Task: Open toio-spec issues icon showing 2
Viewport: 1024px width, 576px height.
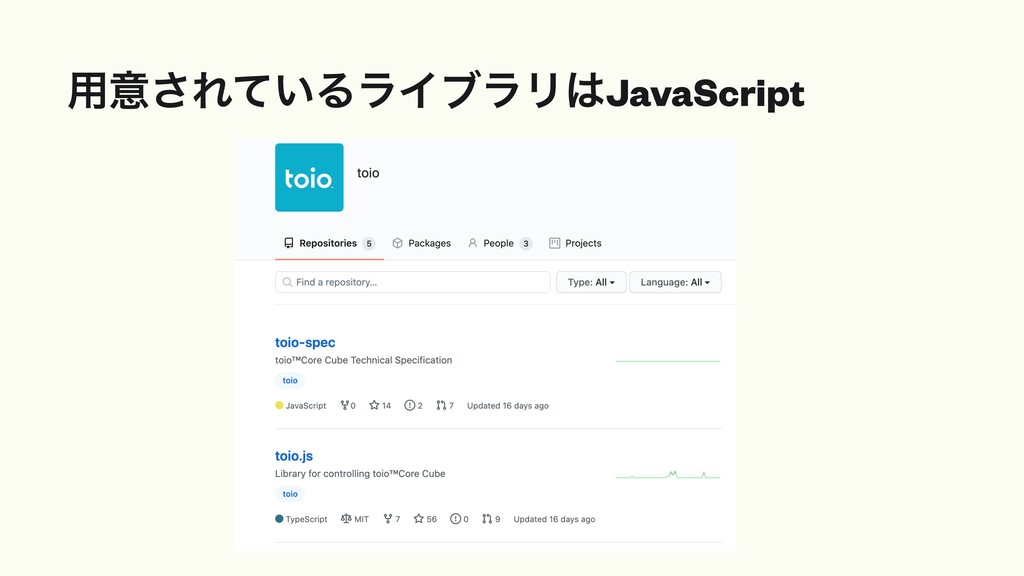Action: 409,406
